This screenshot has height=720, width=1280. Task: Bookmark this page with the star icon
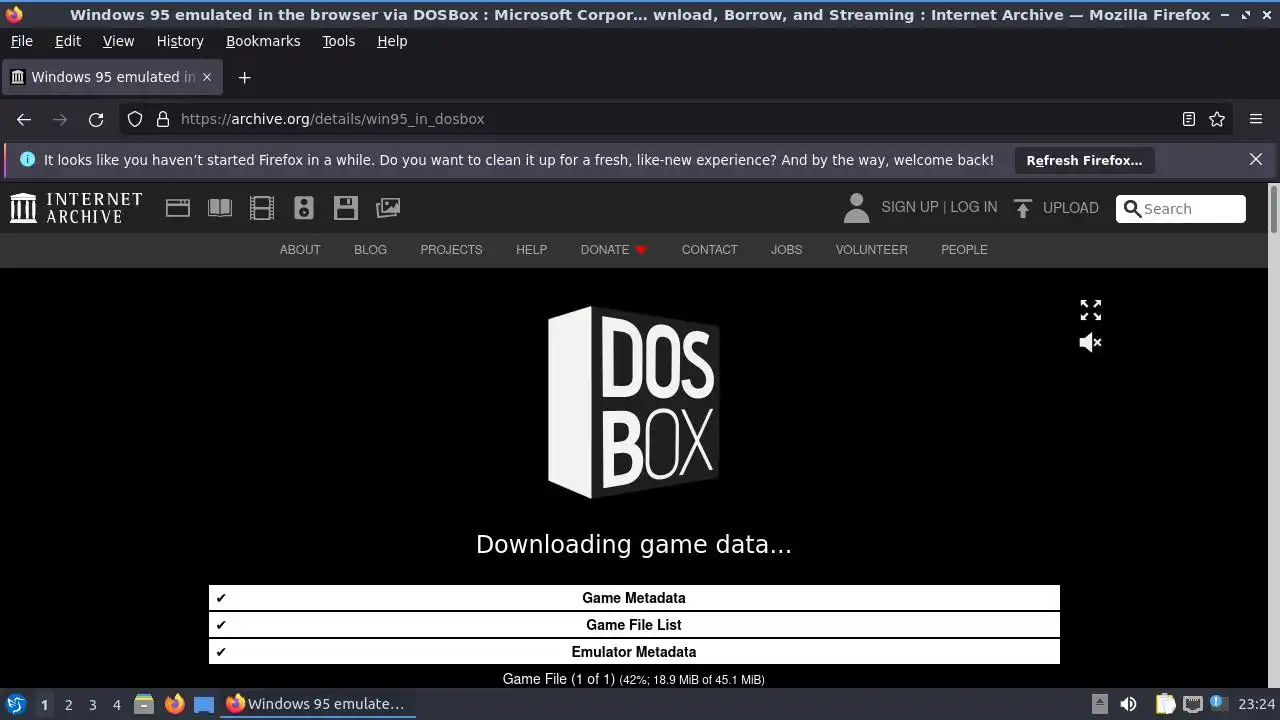click(1217, 119)
